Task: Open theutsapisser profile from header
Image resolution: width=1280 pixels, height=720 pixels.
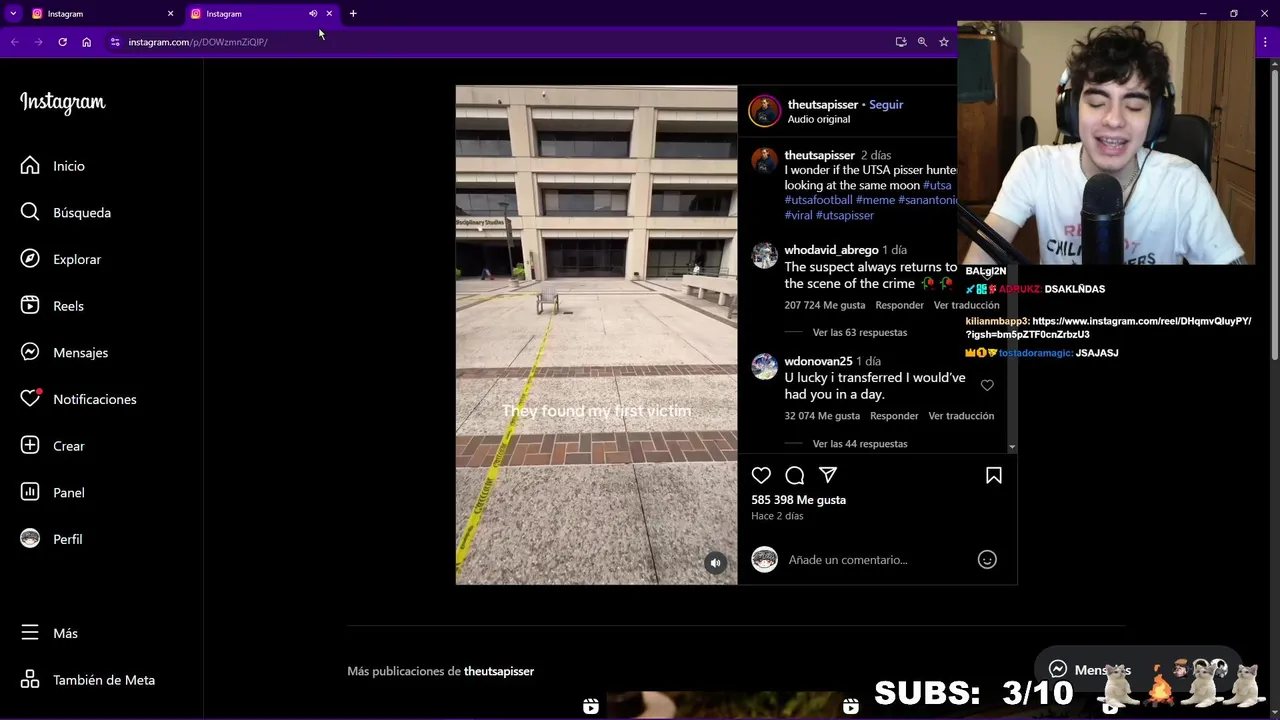Action: [823, 104]
